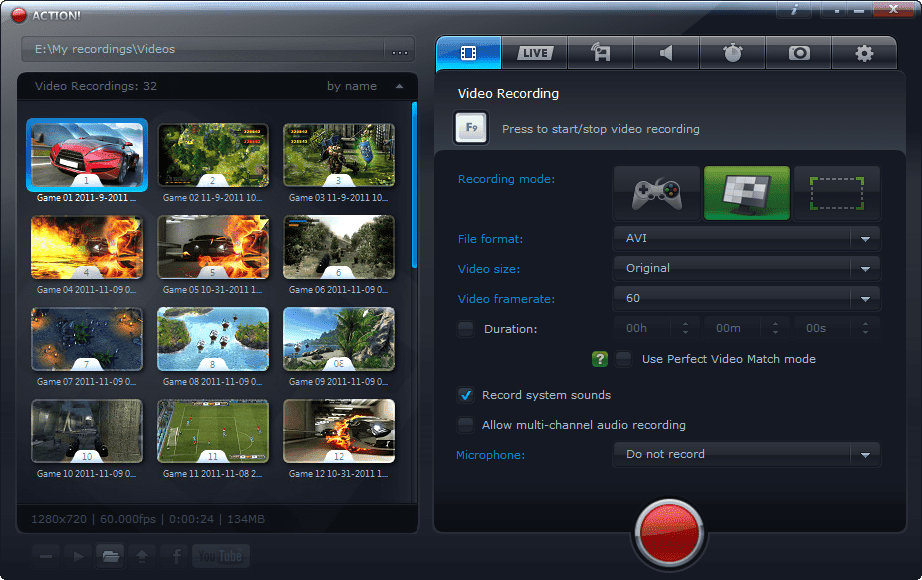Select the Game 07 thumbnail
The width and height of the screenshot is (922, 580).
pyautogui.click(x=86, y=339)
